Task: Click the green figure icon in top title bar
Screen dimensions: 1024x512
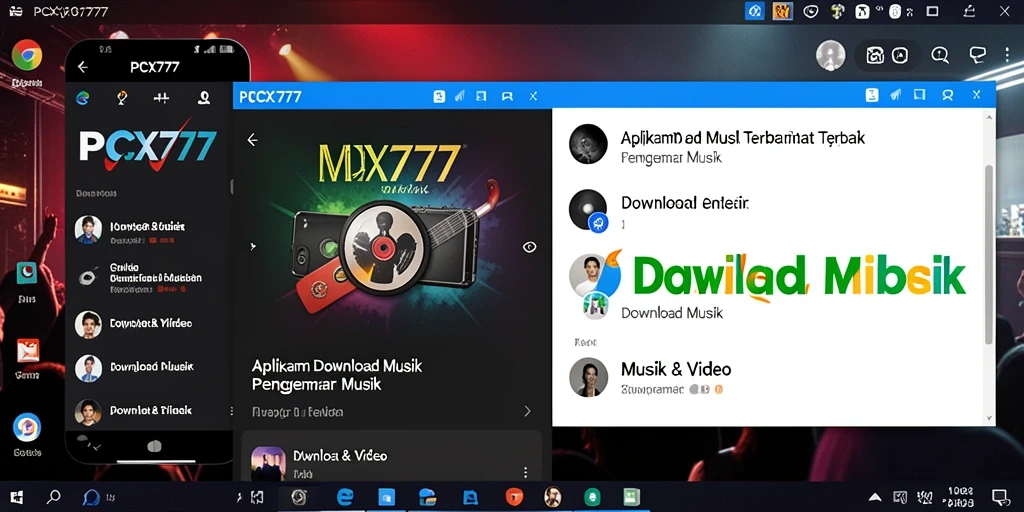Action: point(838,11)
